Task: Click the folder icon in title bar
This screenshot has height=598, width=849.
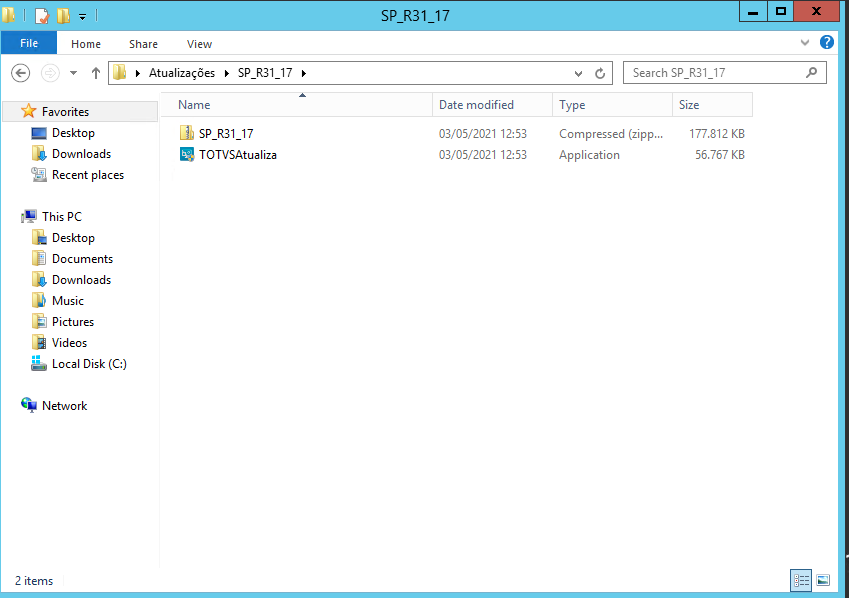Action: (8, 15)
